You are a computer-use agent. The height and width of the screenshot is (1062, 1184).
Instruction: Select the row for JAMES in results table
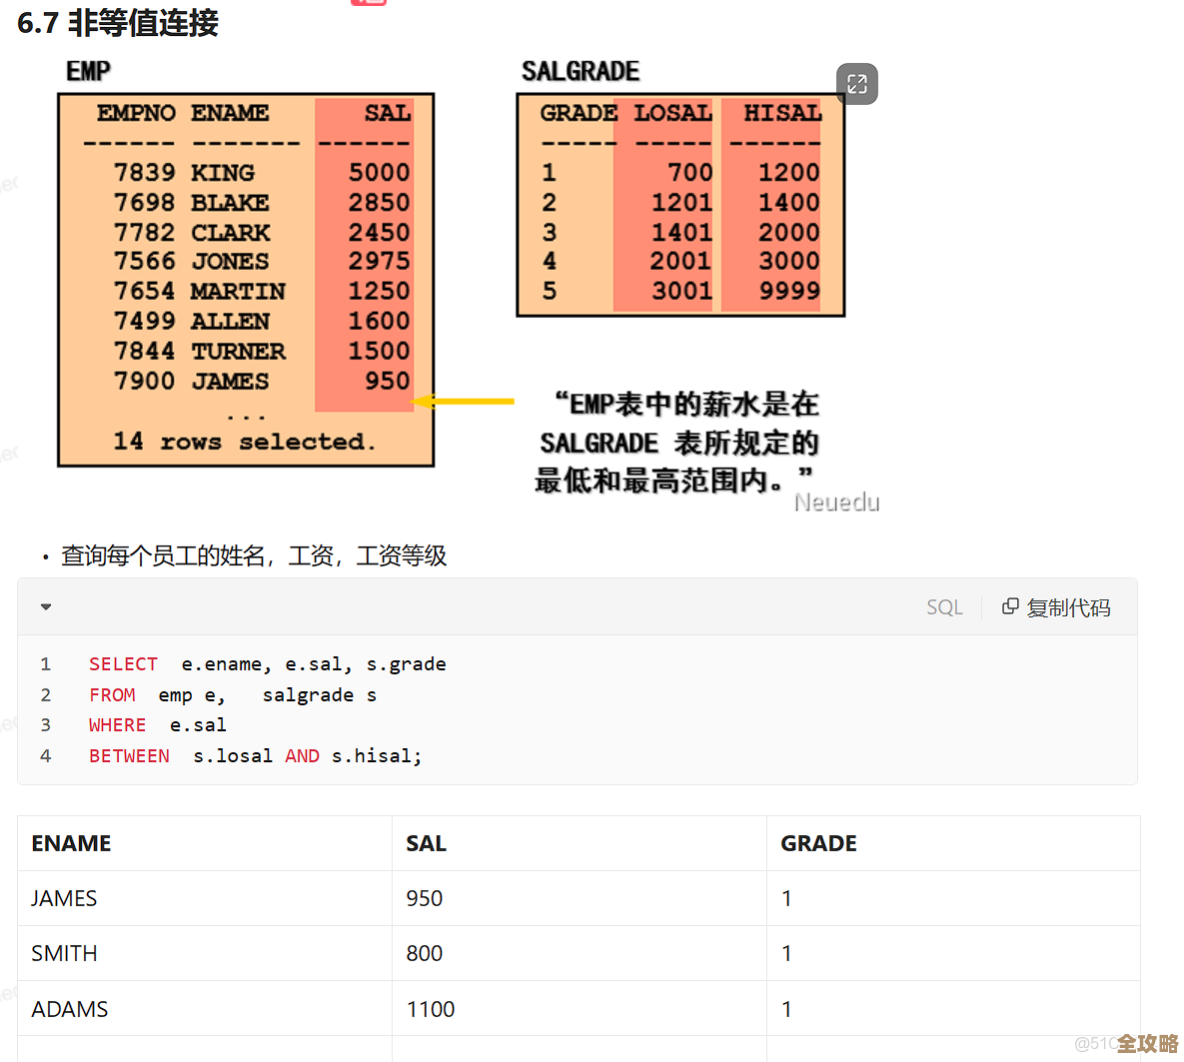[63, 898]
